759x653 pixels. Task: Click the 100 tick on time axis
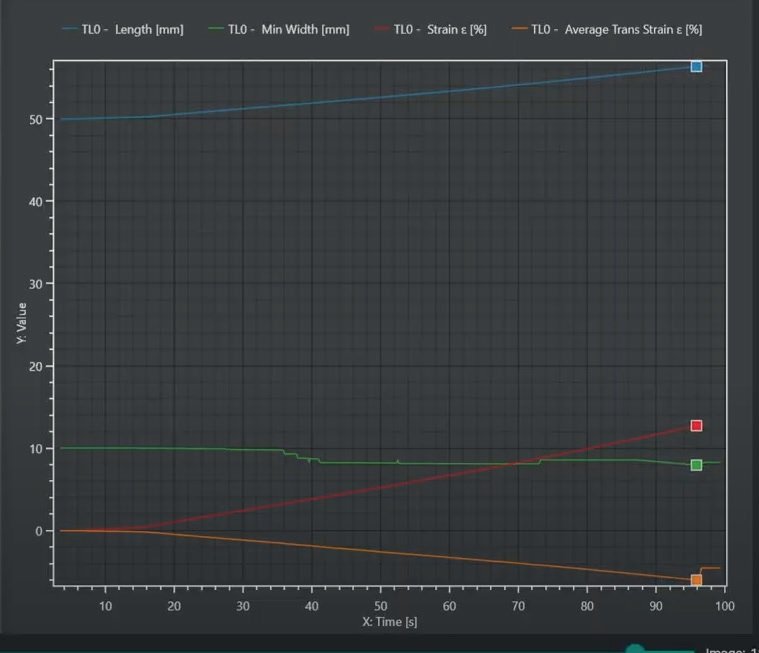tap(724, 606)
